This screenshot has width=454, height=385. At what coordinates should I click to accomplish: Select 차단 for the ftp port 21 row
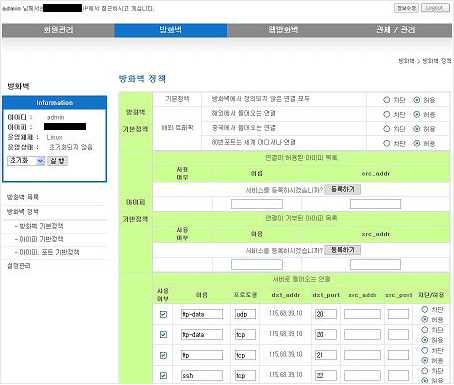coord(425,350)
